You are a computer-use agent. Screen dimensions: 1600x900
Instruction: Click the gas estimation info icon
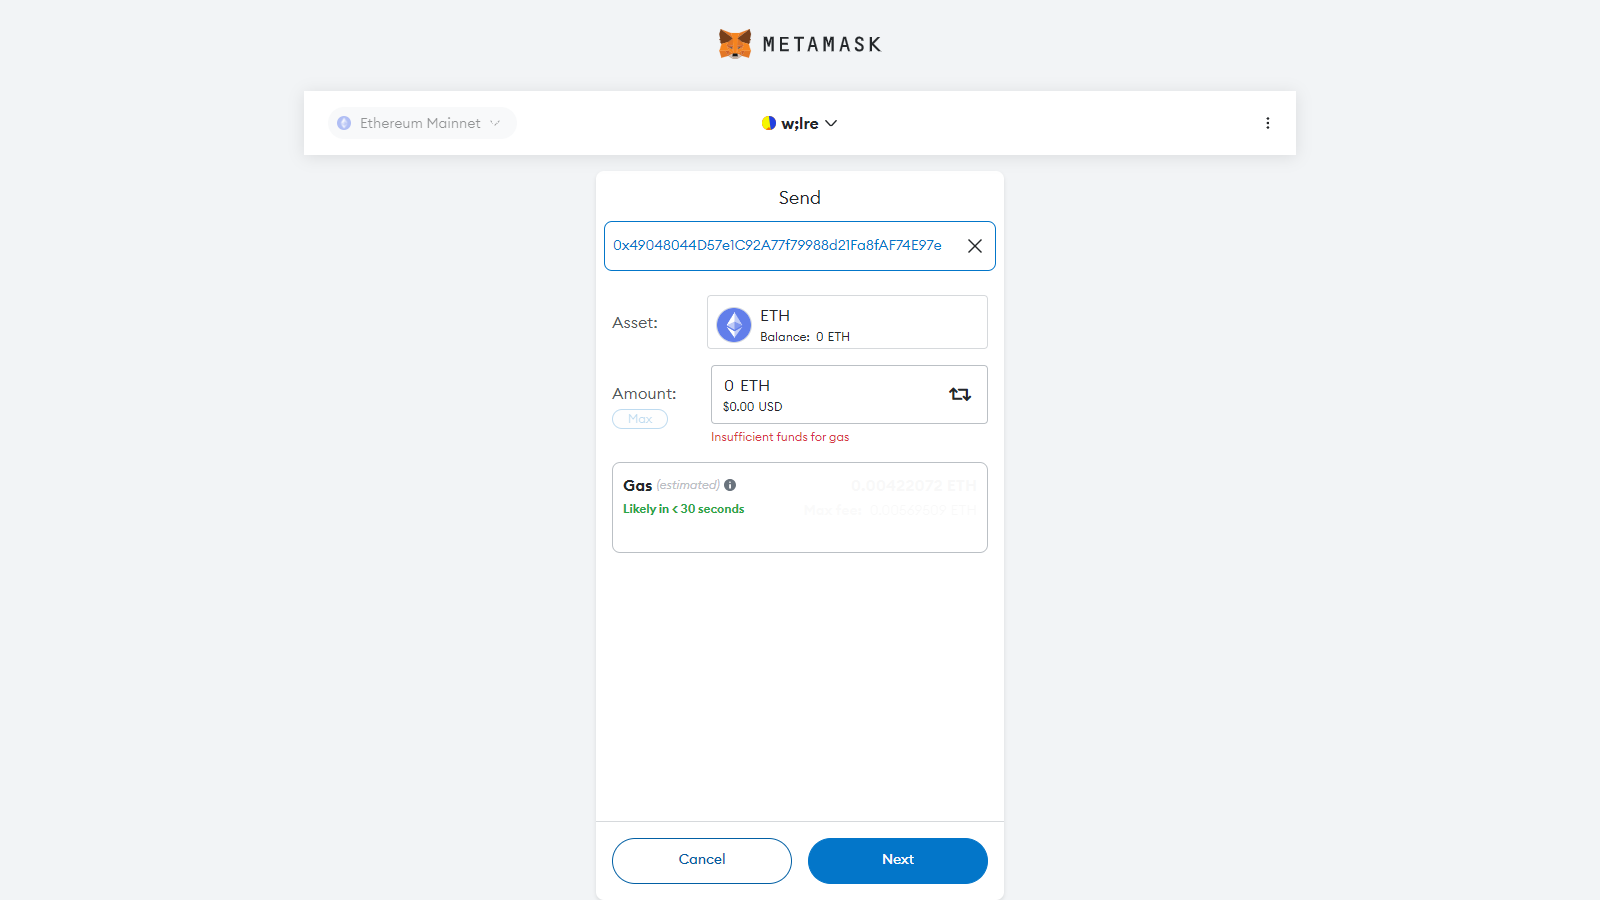pyautogui.click(x=730, y=485)
